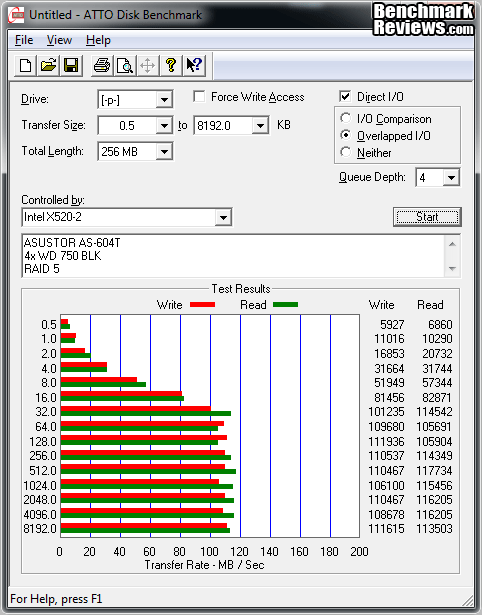Open the File menu
Image resolution: width=482 pixels, height=615 pixels.
24,40
